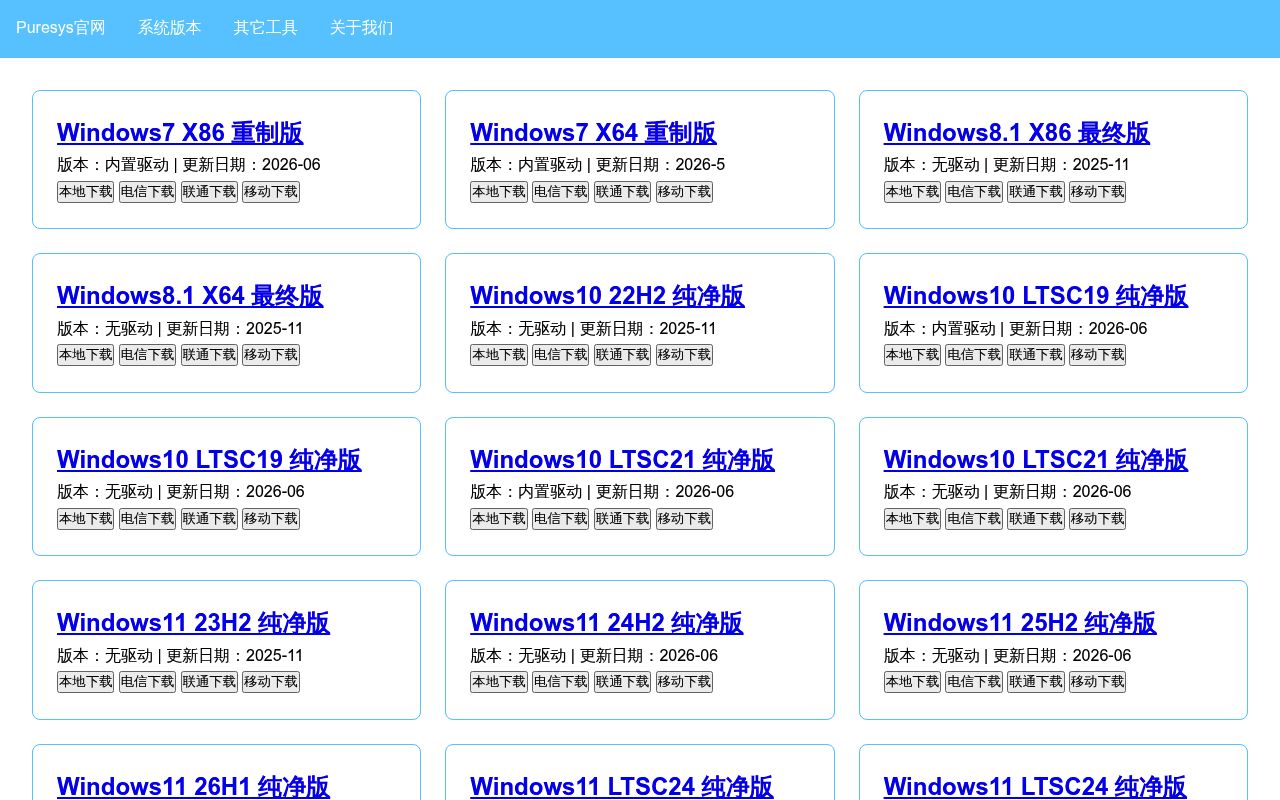1280x800 pixels.
Task: Open the Windows11 26H1 纯净版 title link
Action: coord(193,786)
